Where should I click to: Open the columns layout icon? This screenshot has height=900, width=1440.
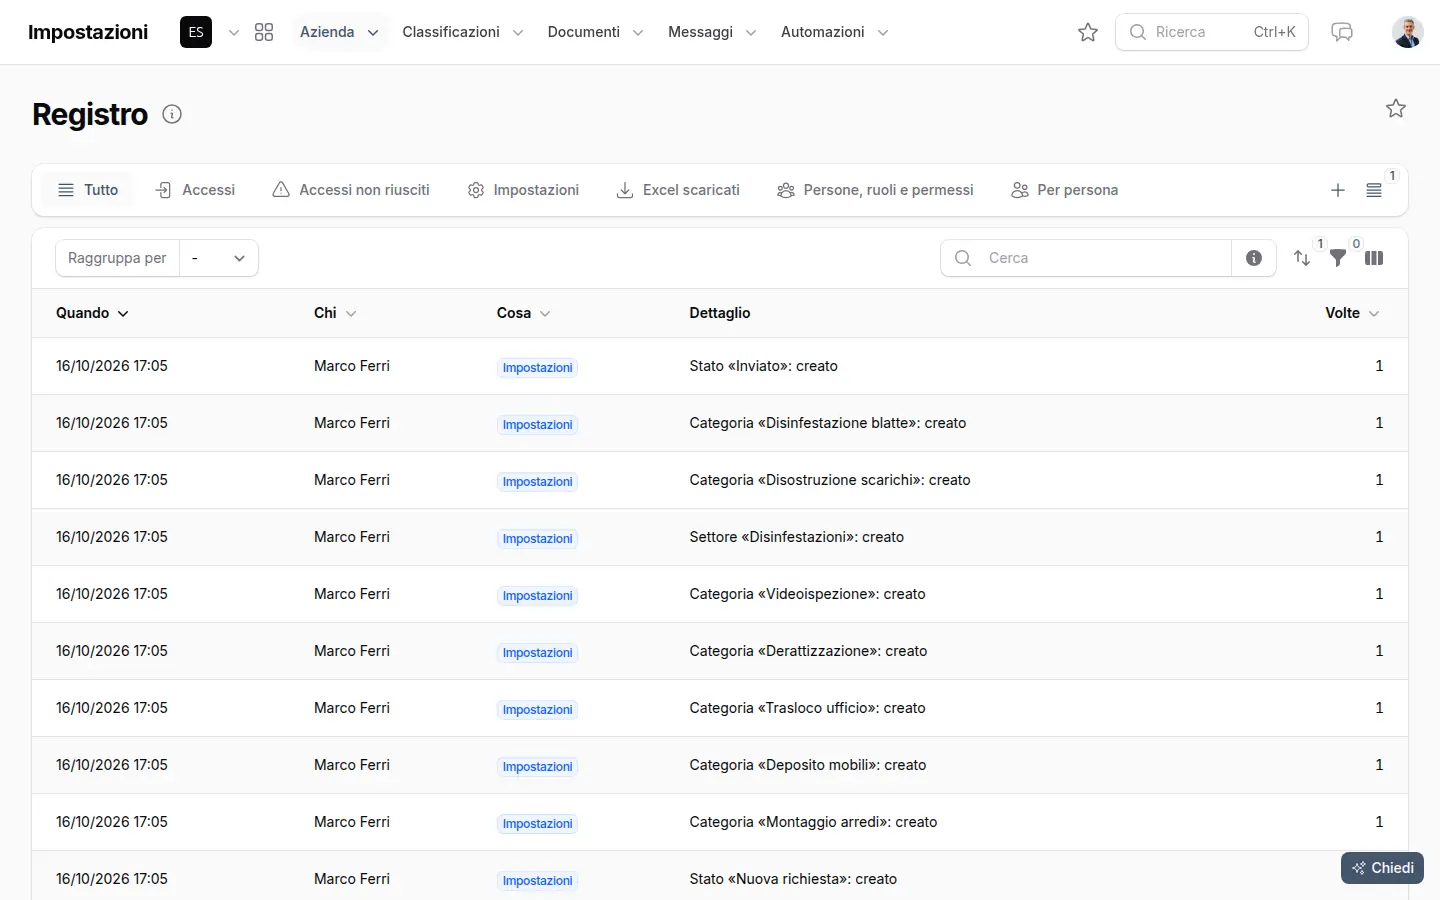pyautogui.click(x=1374, y=258)
